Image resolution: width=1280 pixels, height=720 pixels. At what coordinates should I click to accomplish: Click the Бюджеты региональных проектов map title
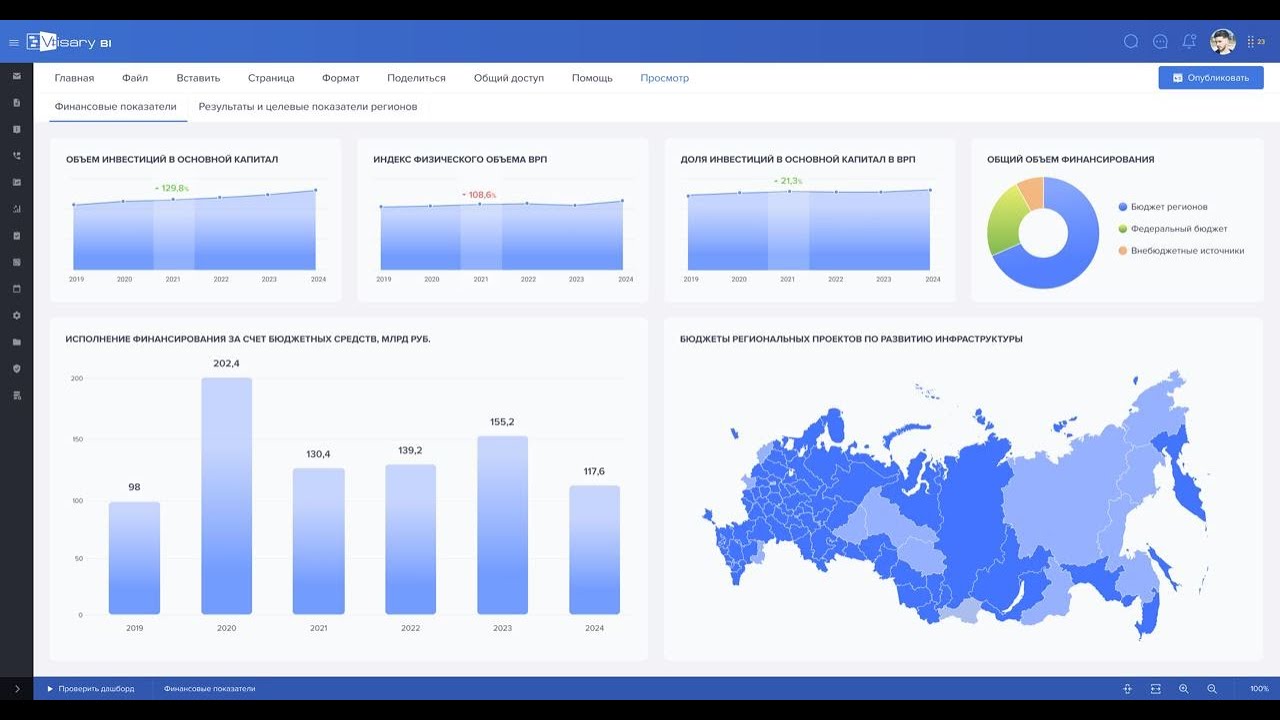pyautogui.click(x=851, y=339)
